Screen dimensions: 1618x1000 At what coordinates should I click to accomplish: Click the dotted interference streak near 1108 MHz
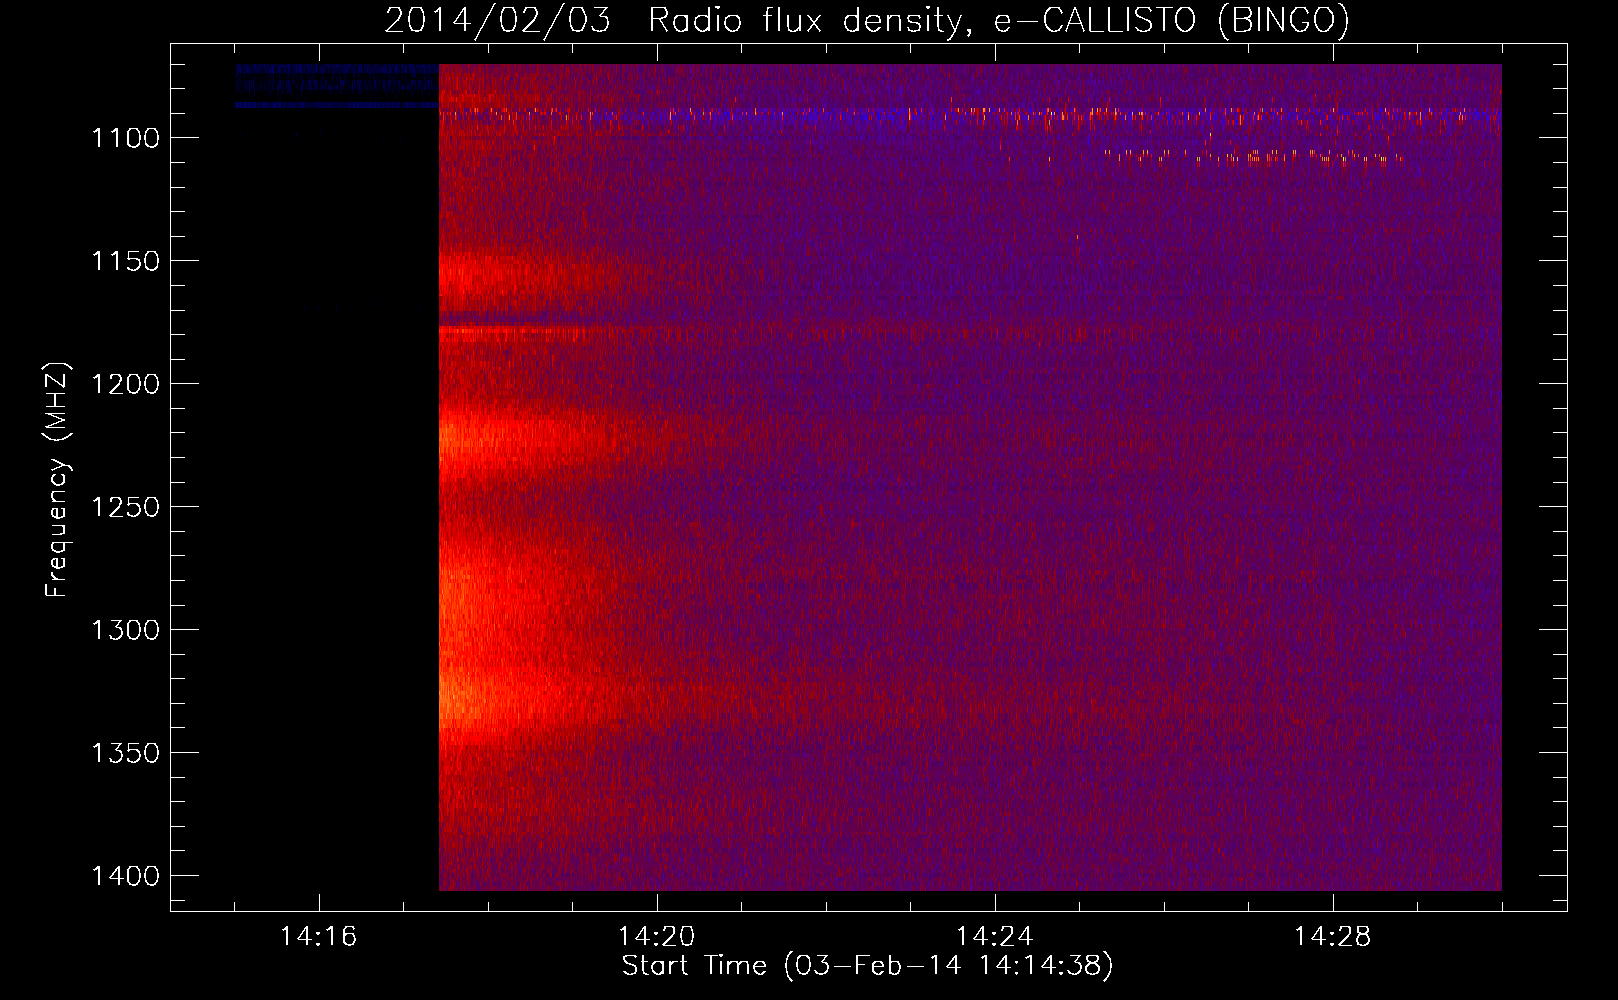tap(1255, 156)
